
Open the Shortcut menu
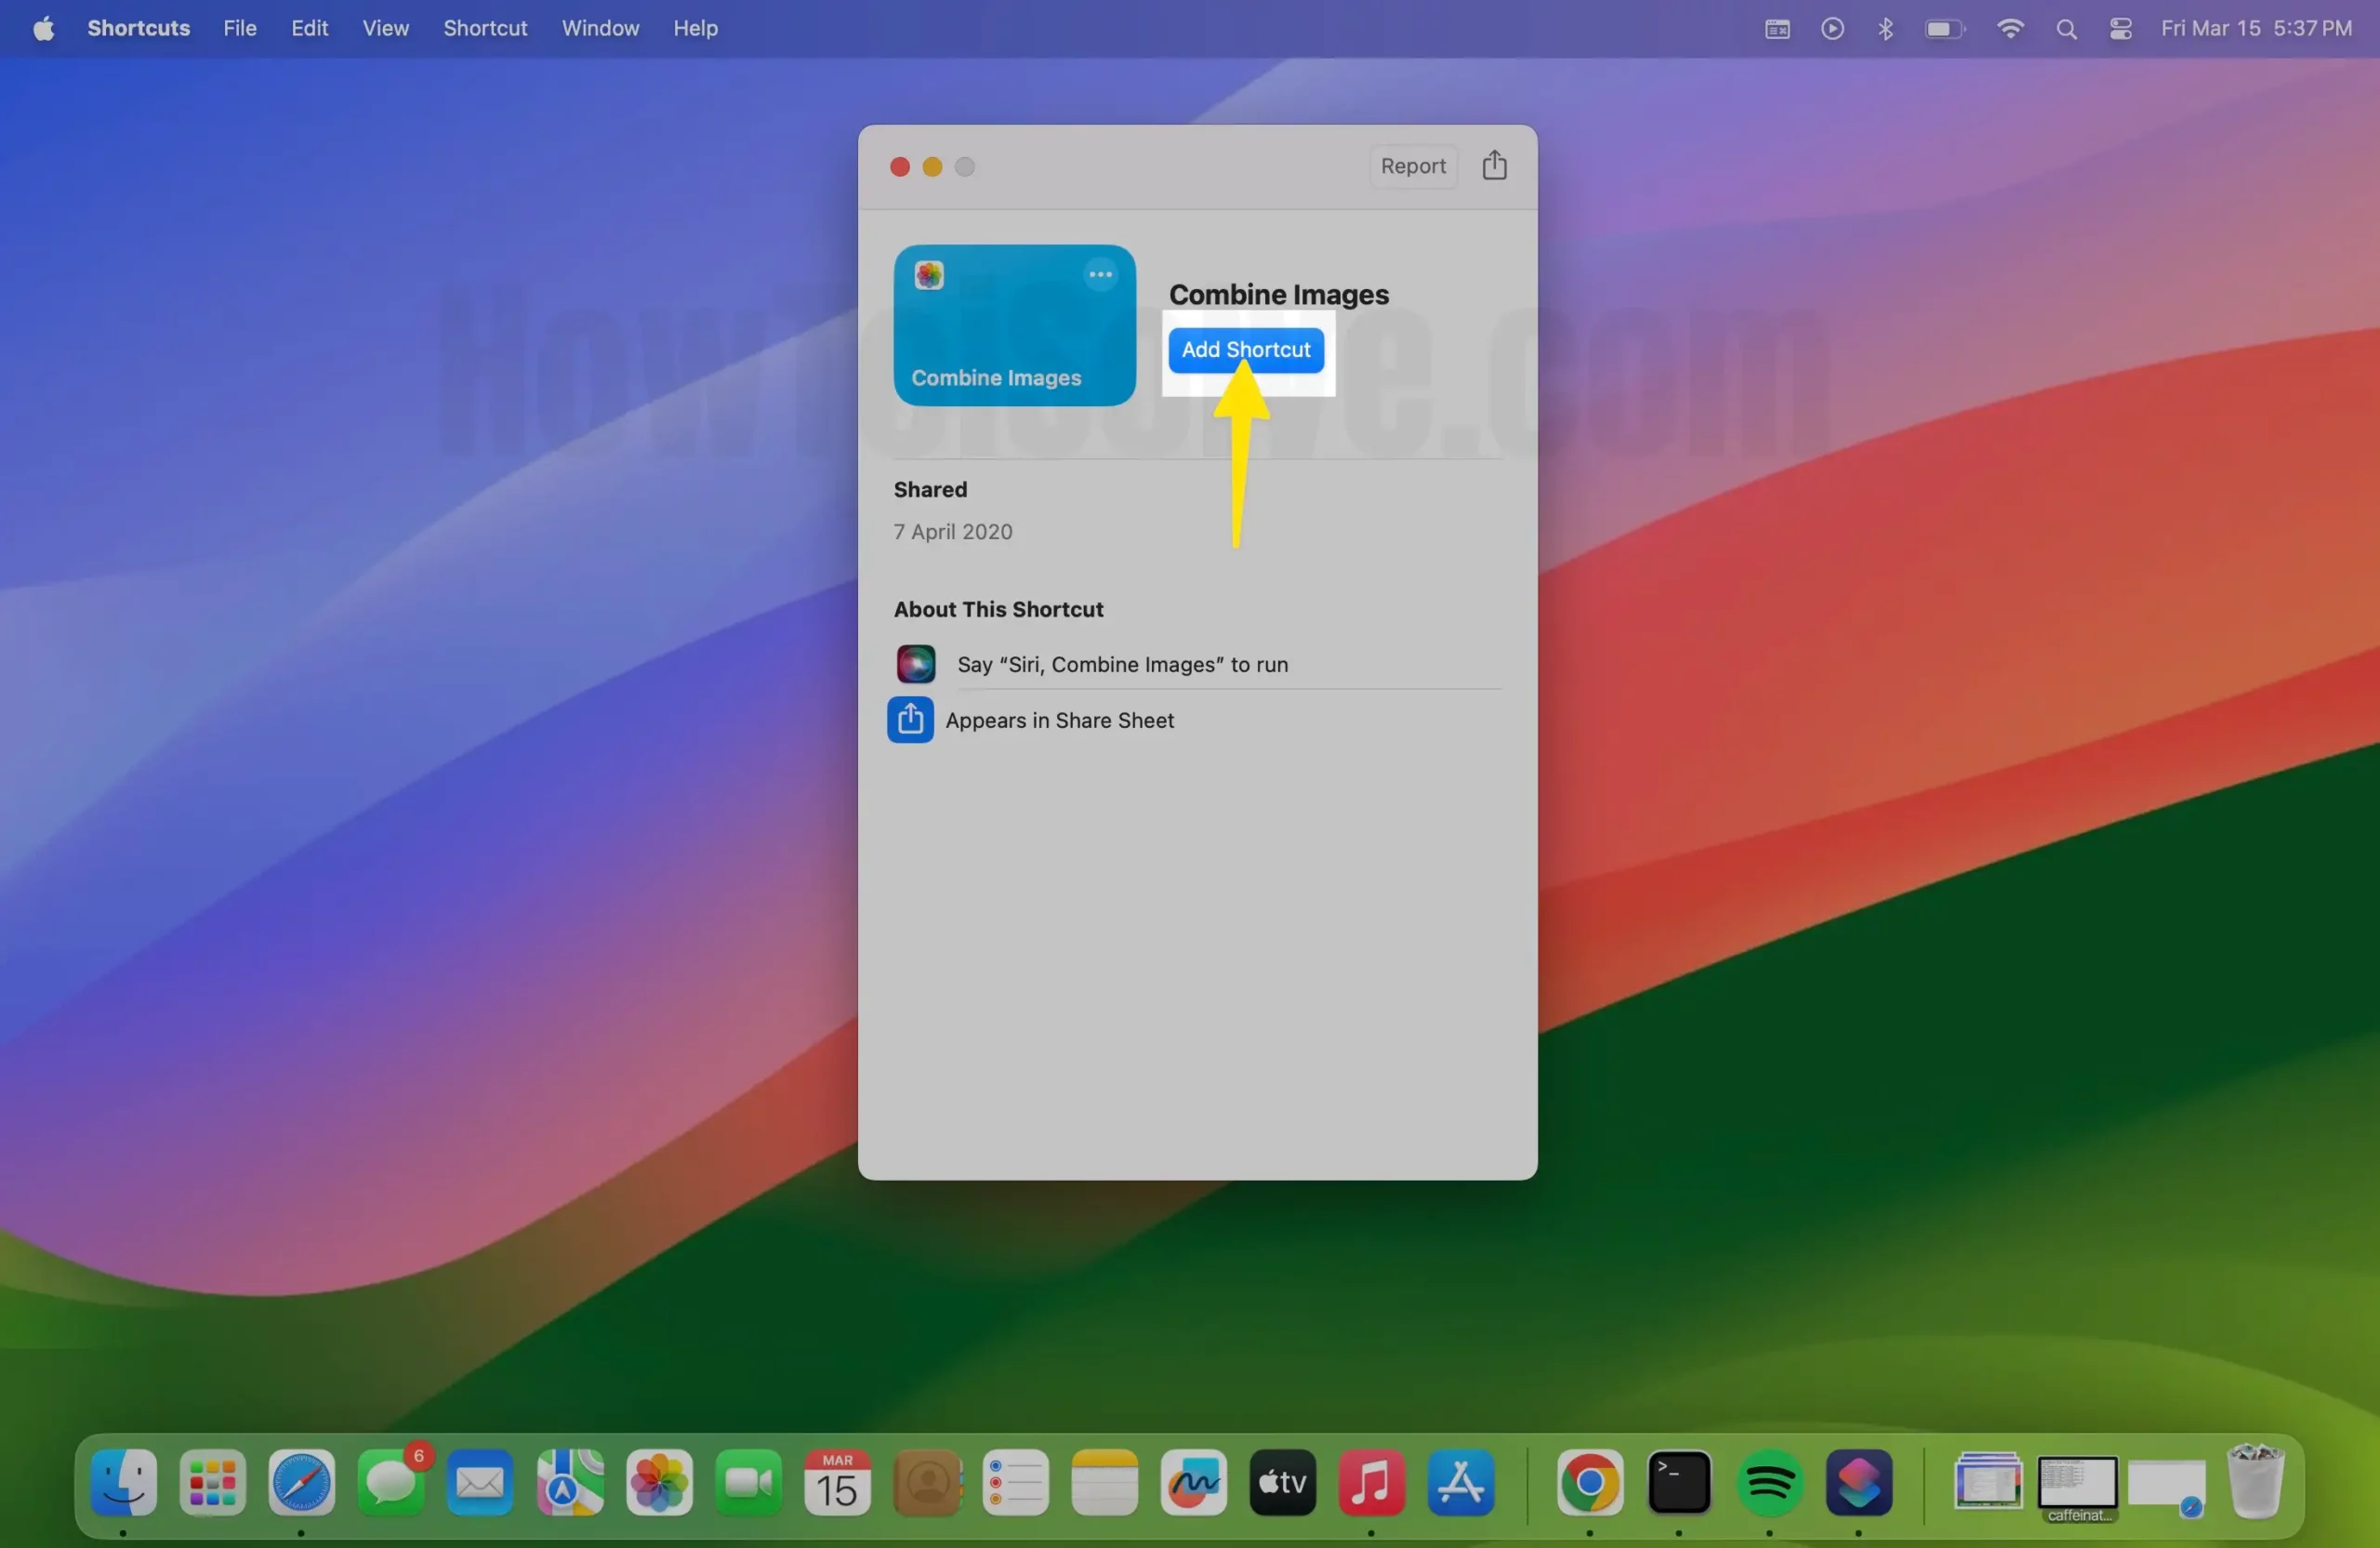[485, 28]
